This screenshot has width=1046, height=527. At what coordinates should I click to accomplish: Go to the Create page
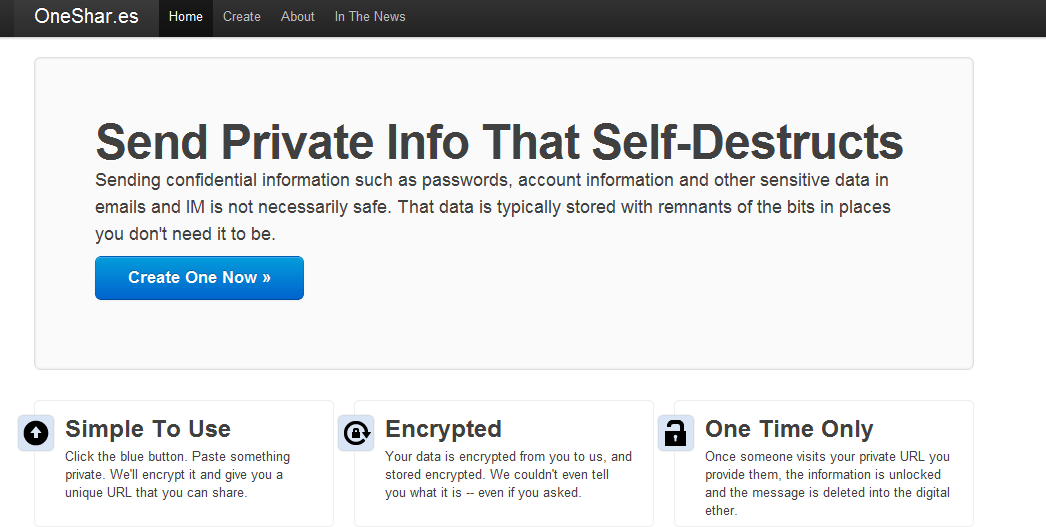pos(241,17)
